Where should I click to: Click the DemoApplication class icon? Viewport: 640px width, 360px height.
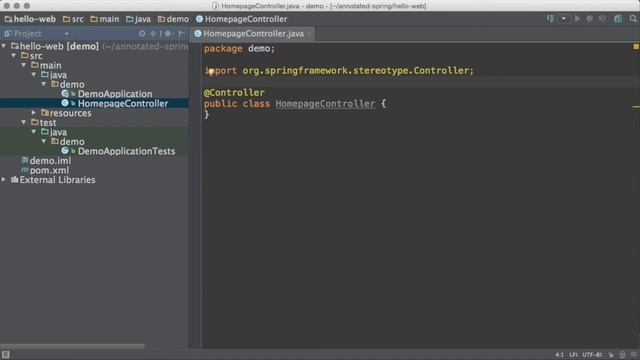[x=65, y=94]
